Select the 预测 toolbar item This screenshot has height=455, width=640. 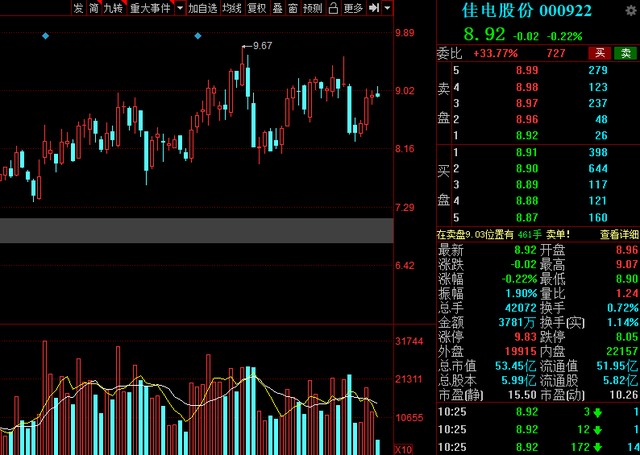(313, 8)
